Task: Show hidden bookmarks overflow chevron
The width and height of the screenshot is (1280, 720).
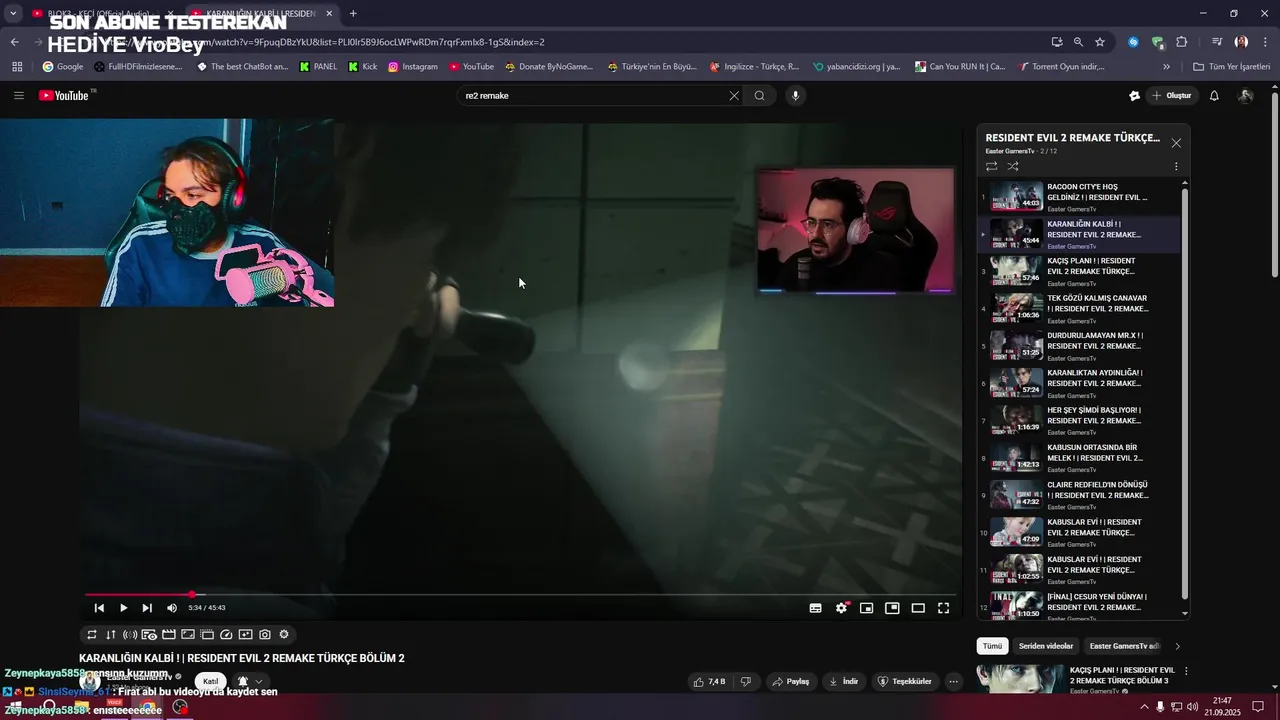Action: coord(1166,67)
